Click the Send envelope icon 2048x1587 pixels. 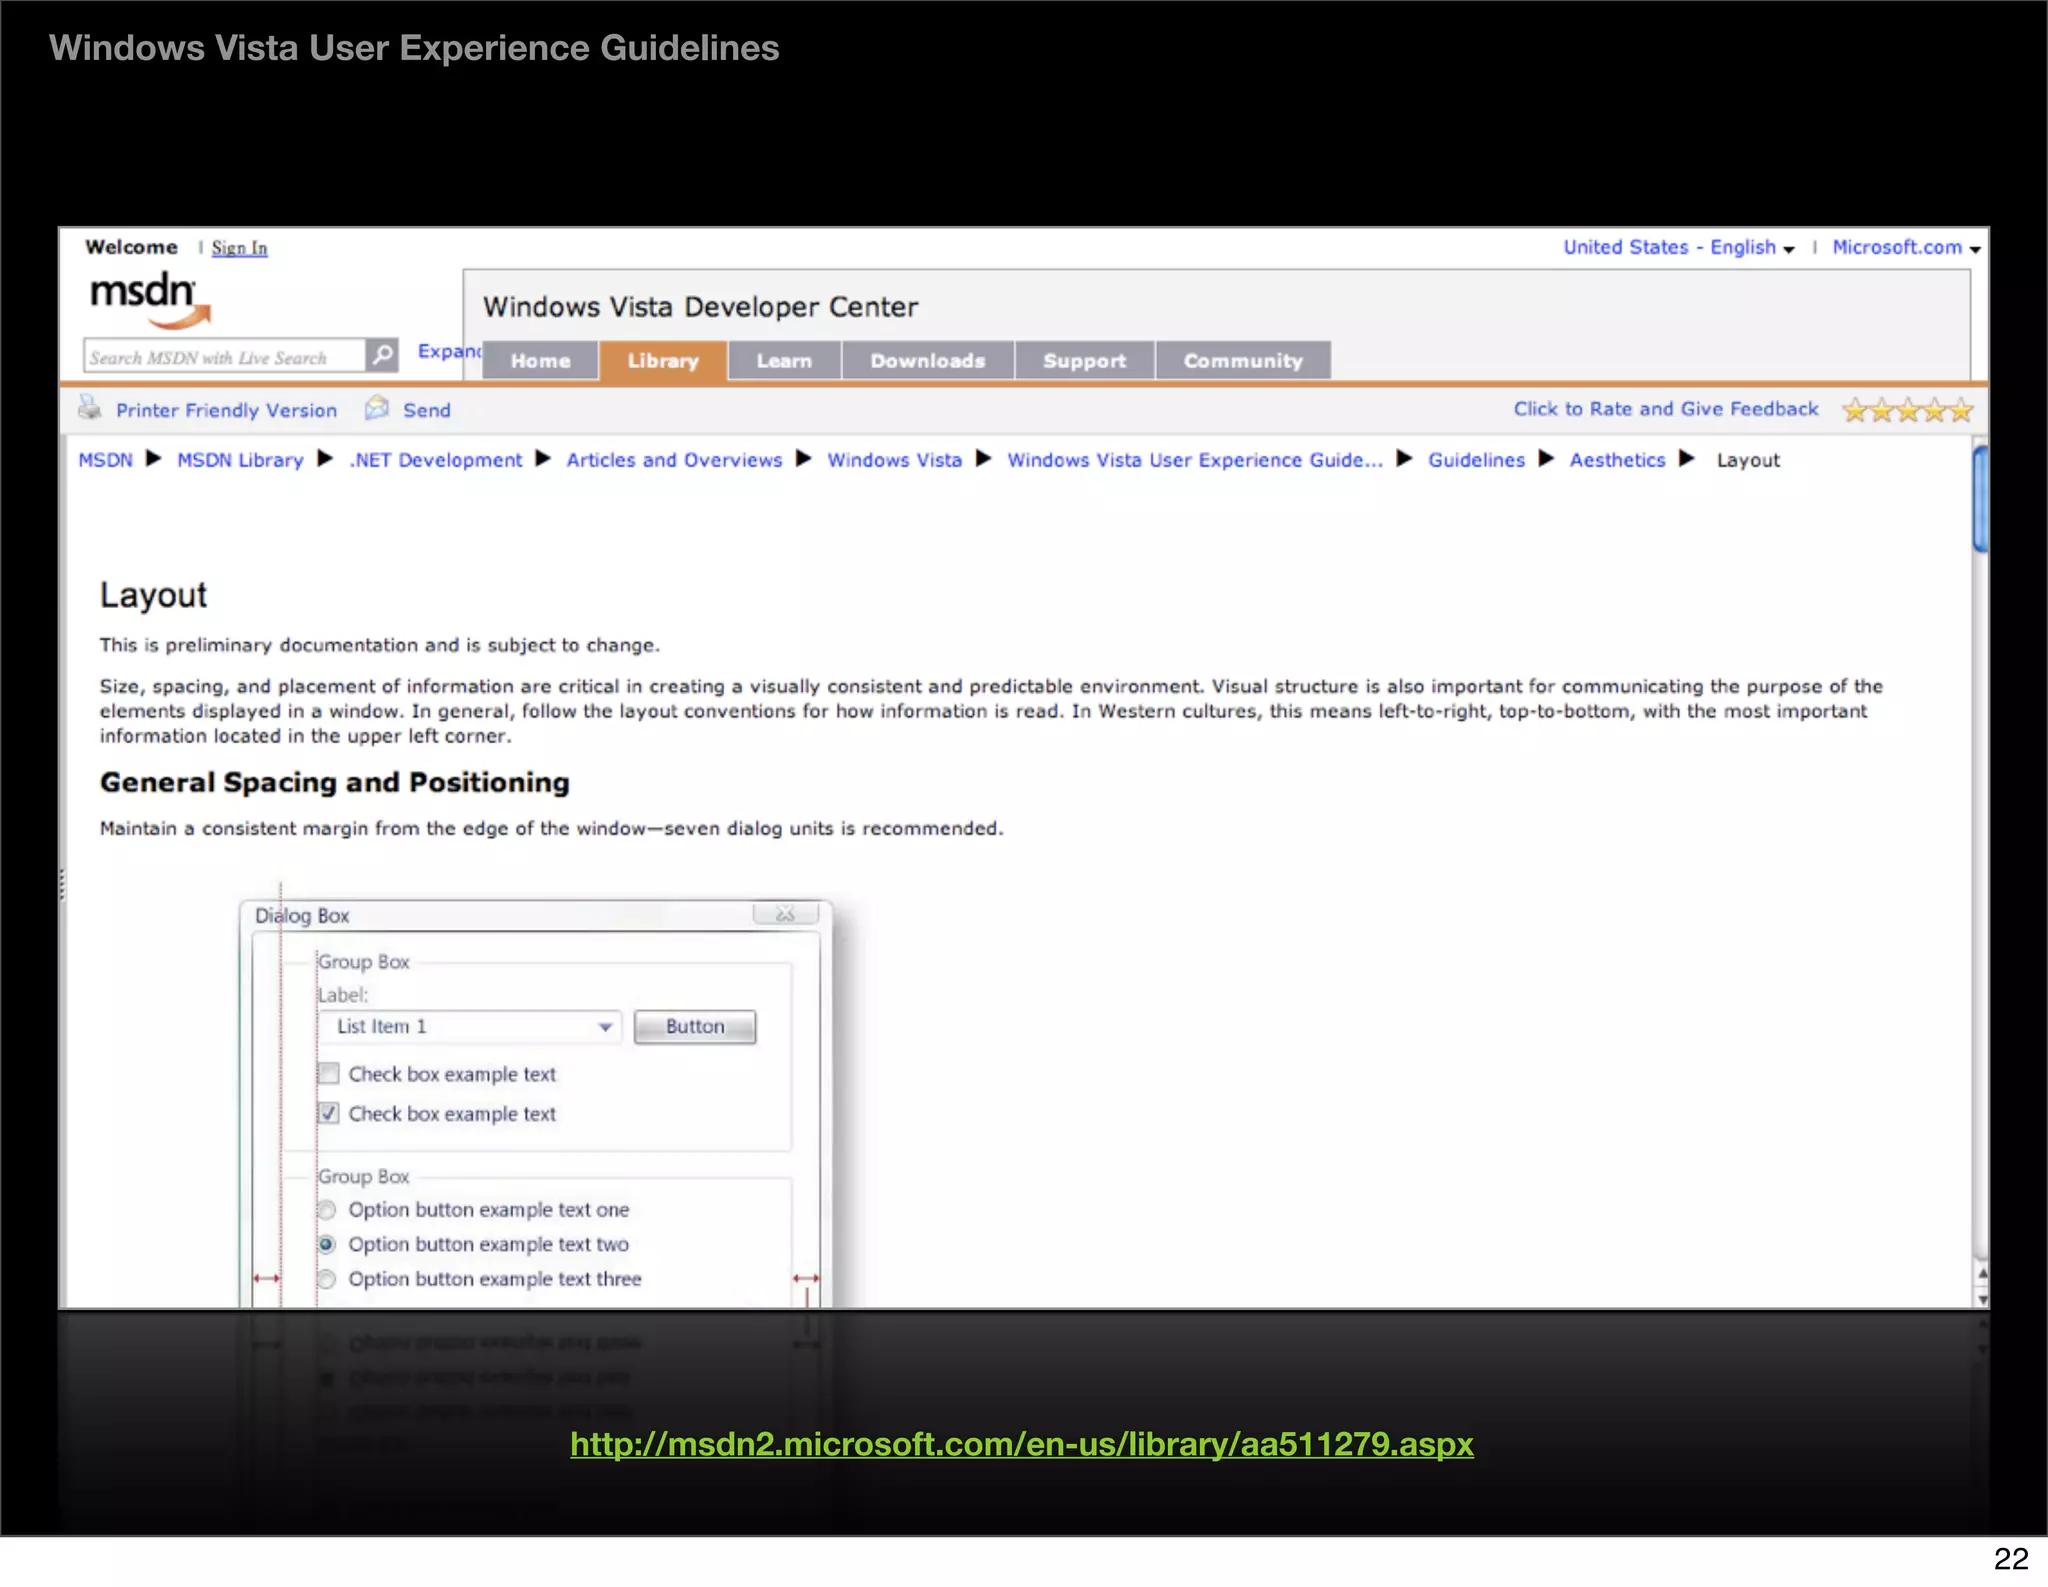[377, 408]
